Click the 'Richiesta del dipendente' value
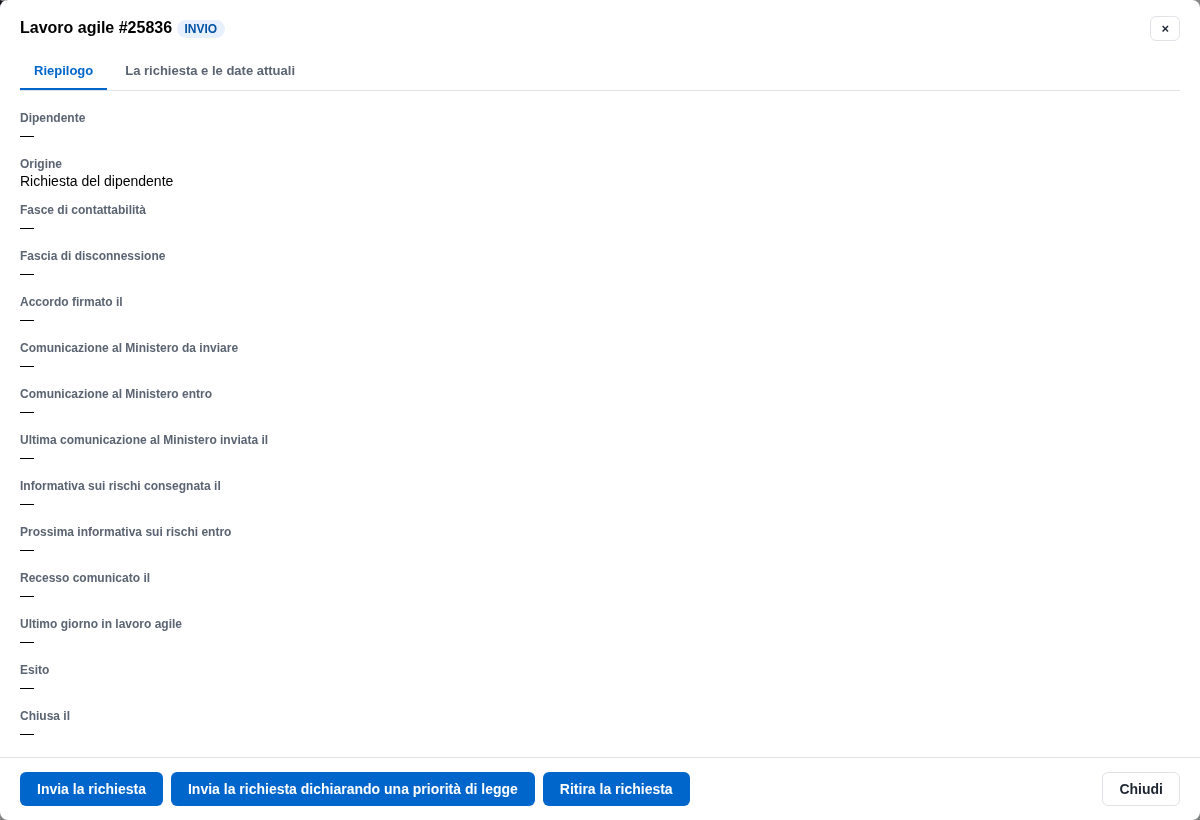Viewport: 1200px width, 820px height. pos(96,181)
